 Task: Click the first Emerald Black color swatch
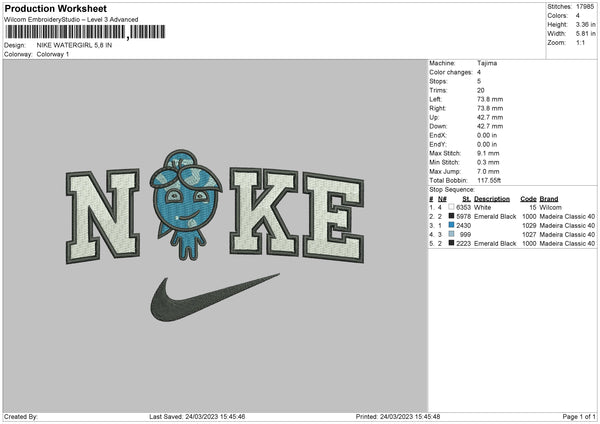pos(451,216)
